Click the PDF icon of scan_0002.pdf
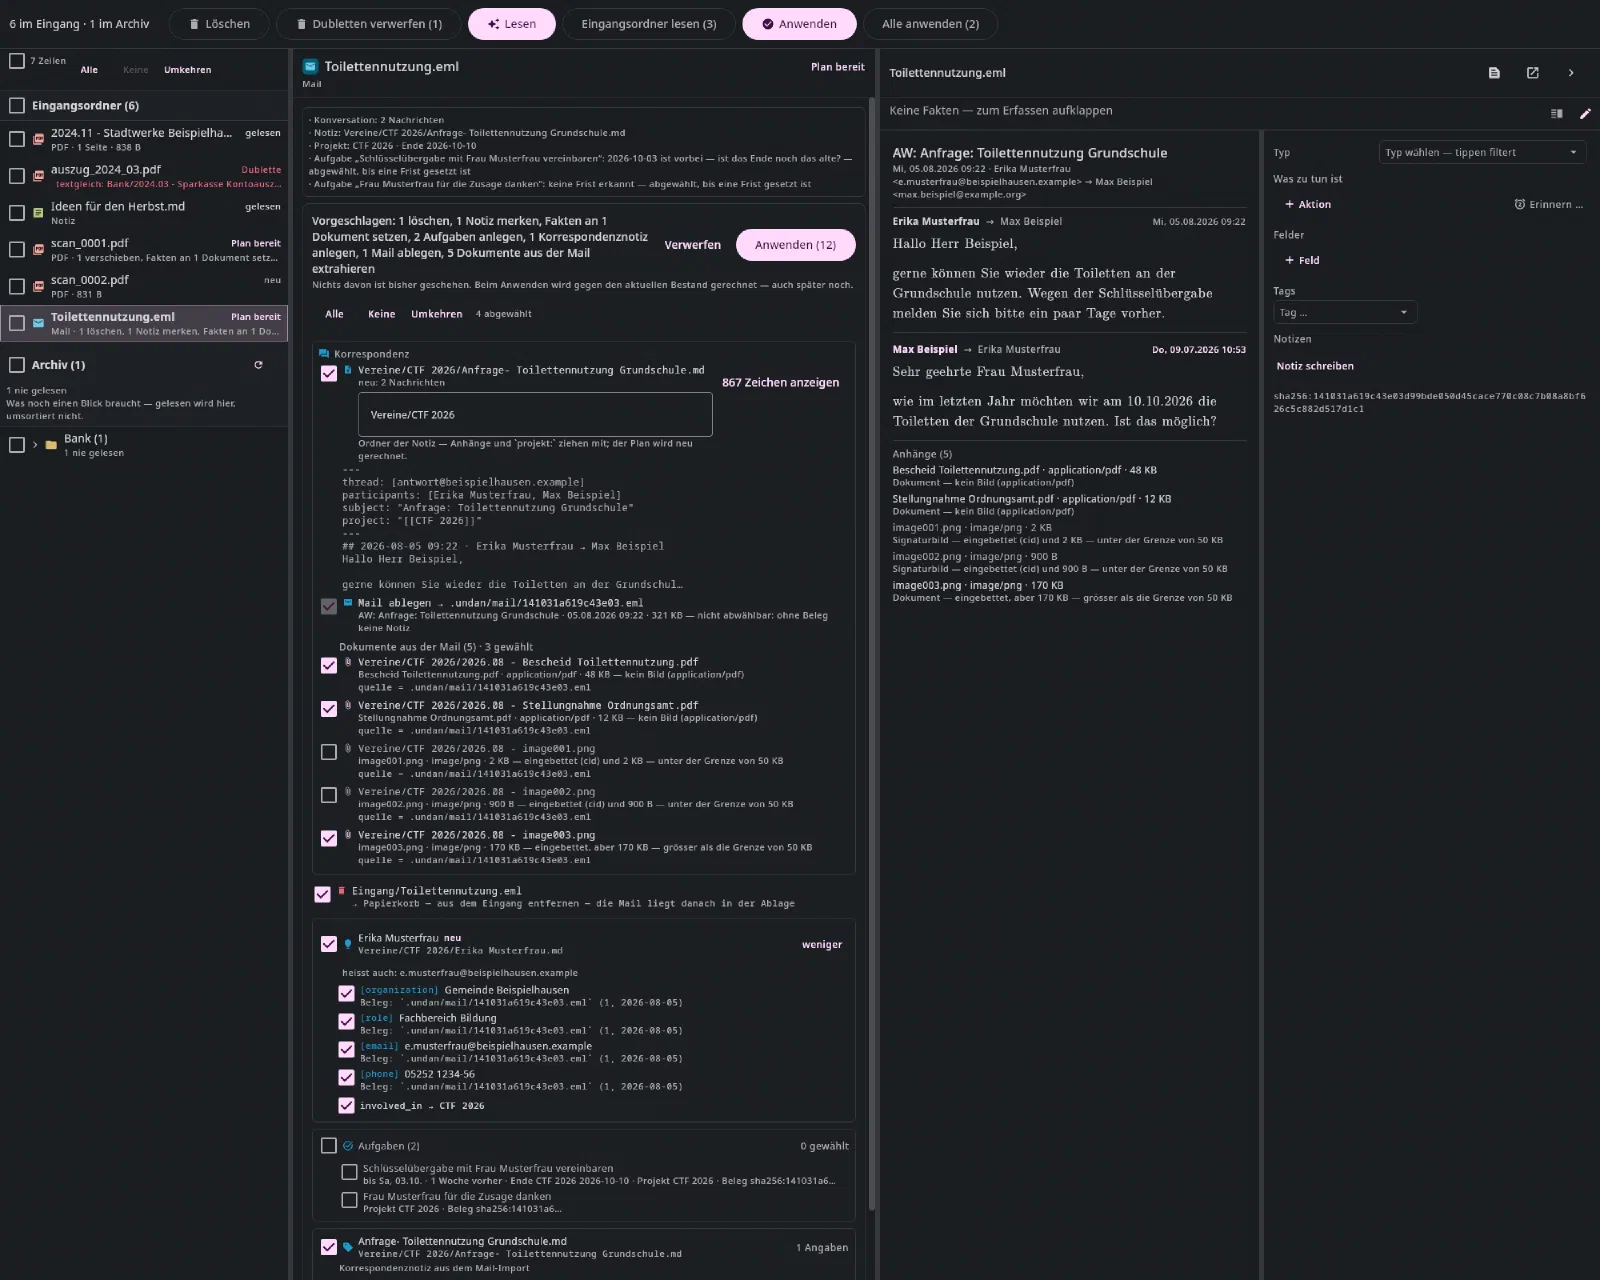 click(x=38, y=286)
